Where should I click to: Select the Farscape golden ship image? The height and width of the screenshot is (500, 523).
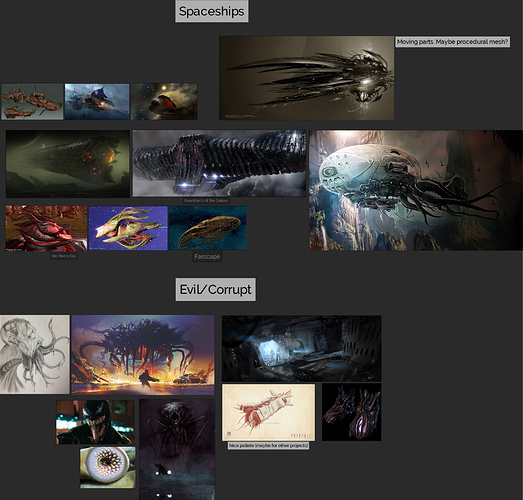coord(208,228)
